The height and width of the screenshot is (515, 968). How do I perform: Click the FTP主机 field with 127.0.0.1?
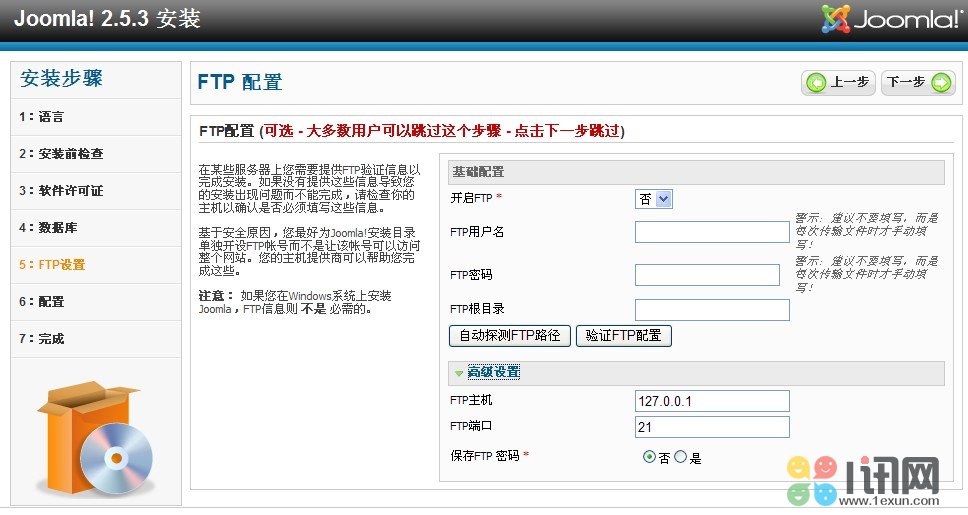(x=712, y=401)
